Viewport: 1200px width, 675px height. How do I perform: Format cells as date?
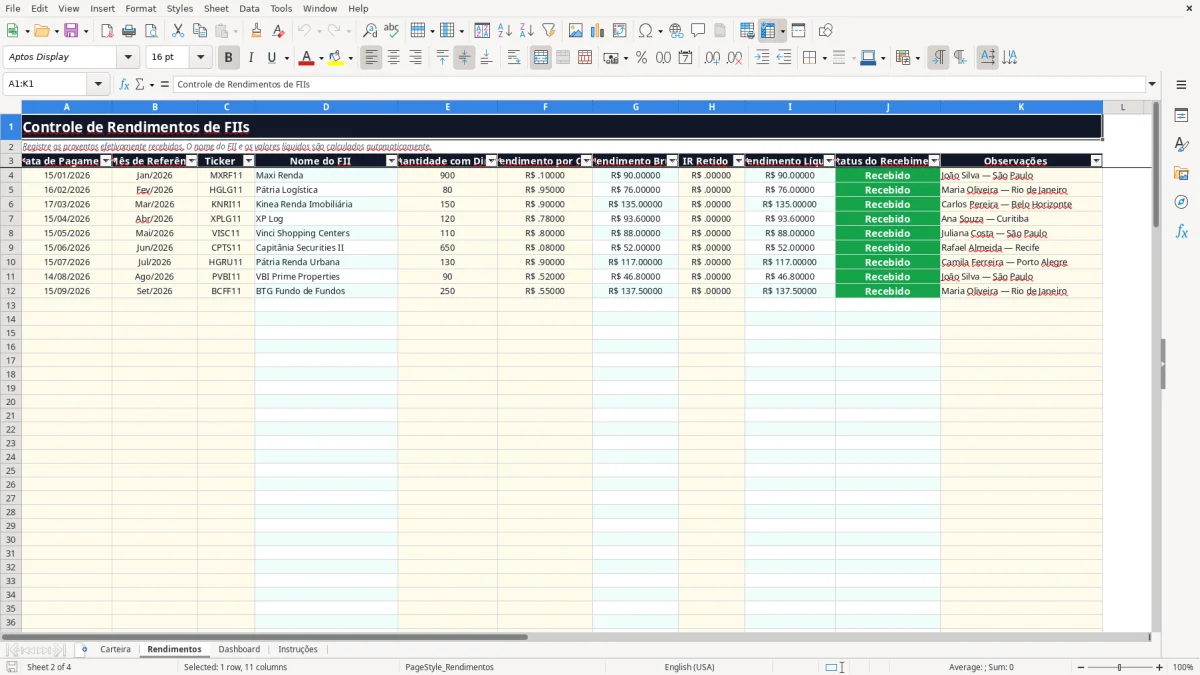click(685, 58)
